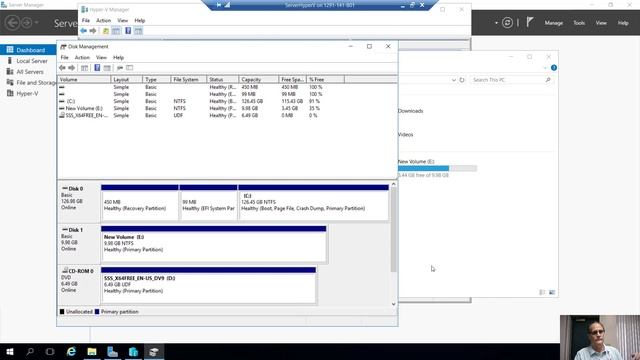Expand Server Manager navigation history dropdown
This screenshot has height=360, width=640.
point(37,22)
